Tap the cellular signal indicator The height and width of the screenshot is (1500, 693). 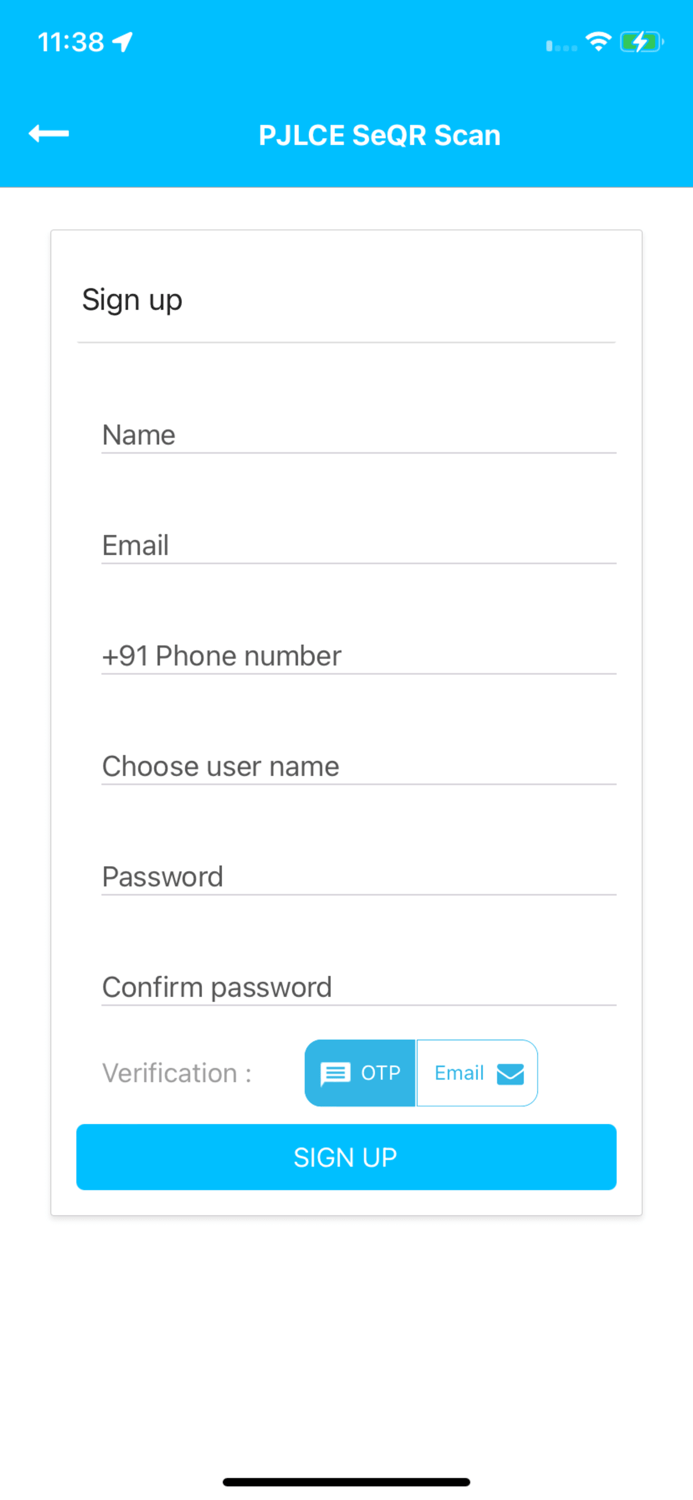558,45
